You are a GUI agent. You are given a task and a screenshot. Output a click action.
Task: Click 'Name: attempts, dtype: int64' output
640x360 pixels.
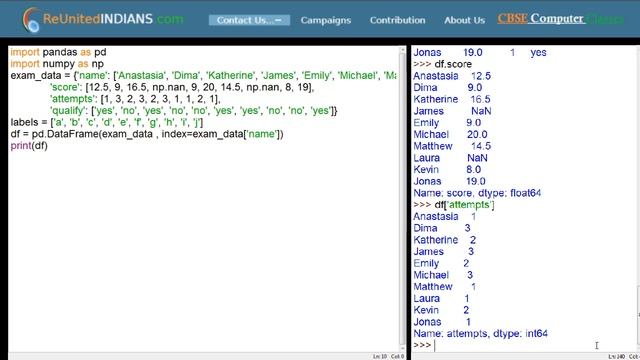click(x=480, y=333)
